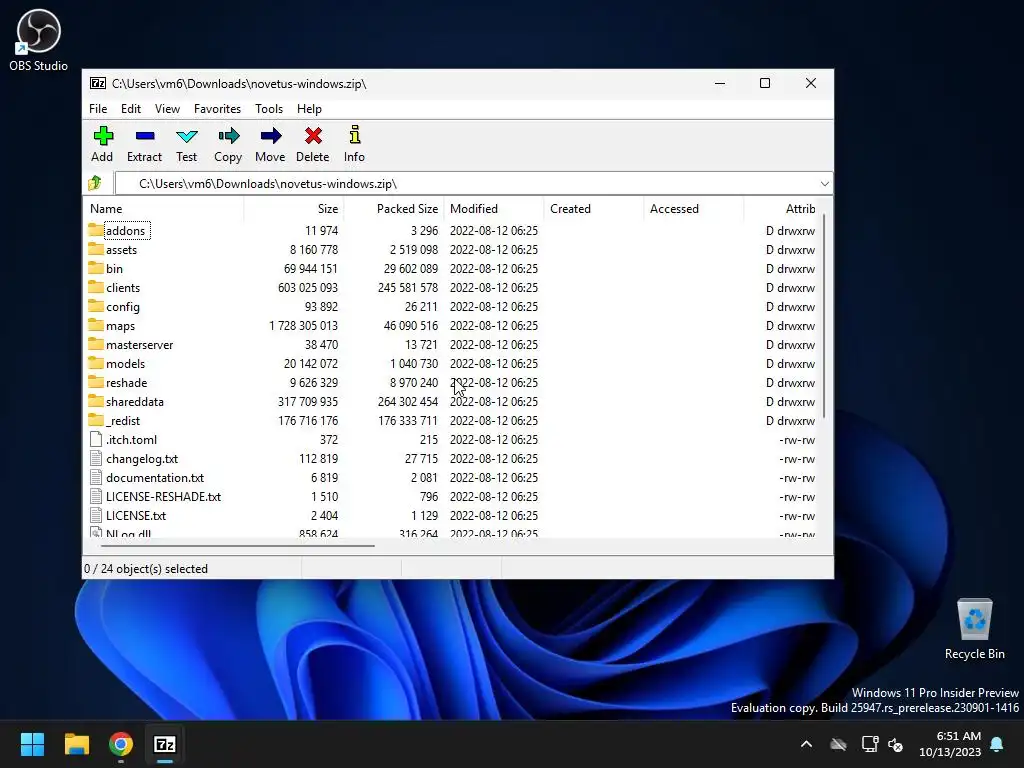Image resolution: width=1024 pixels, height=768 pixels.
Task: Sort by the Accessed column header
Action: pos(694,209)
